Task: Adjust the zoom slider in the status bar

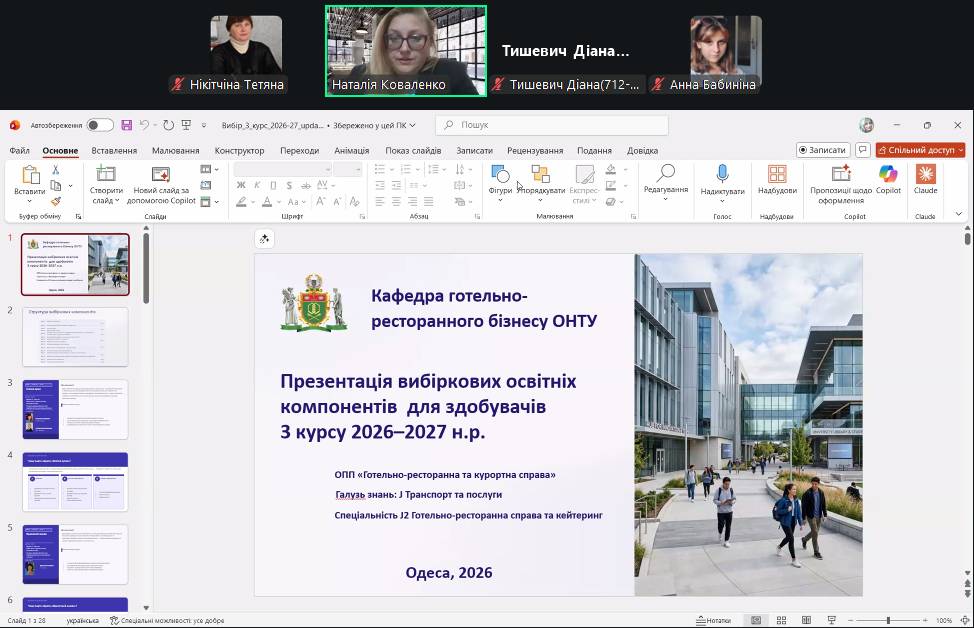Action: click(x=888, y=621)
